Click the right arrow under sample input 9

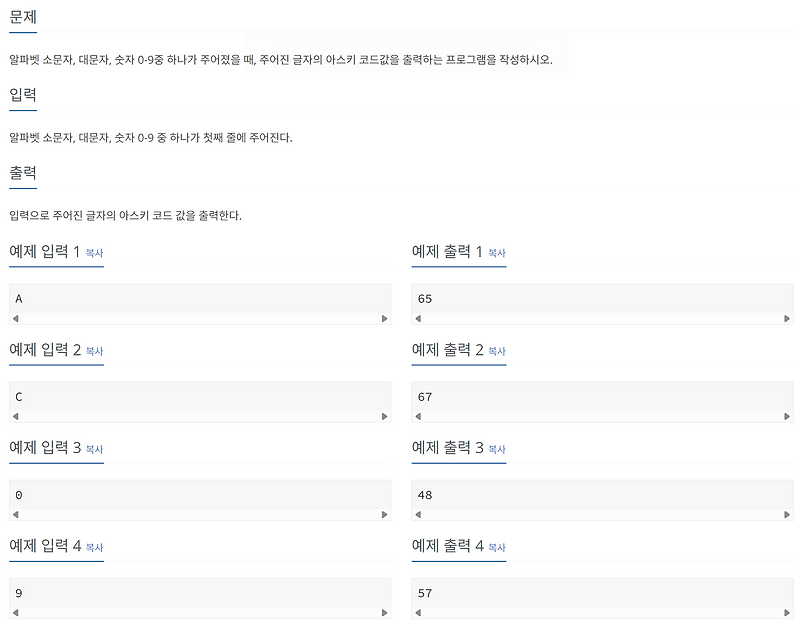[386, 612]
